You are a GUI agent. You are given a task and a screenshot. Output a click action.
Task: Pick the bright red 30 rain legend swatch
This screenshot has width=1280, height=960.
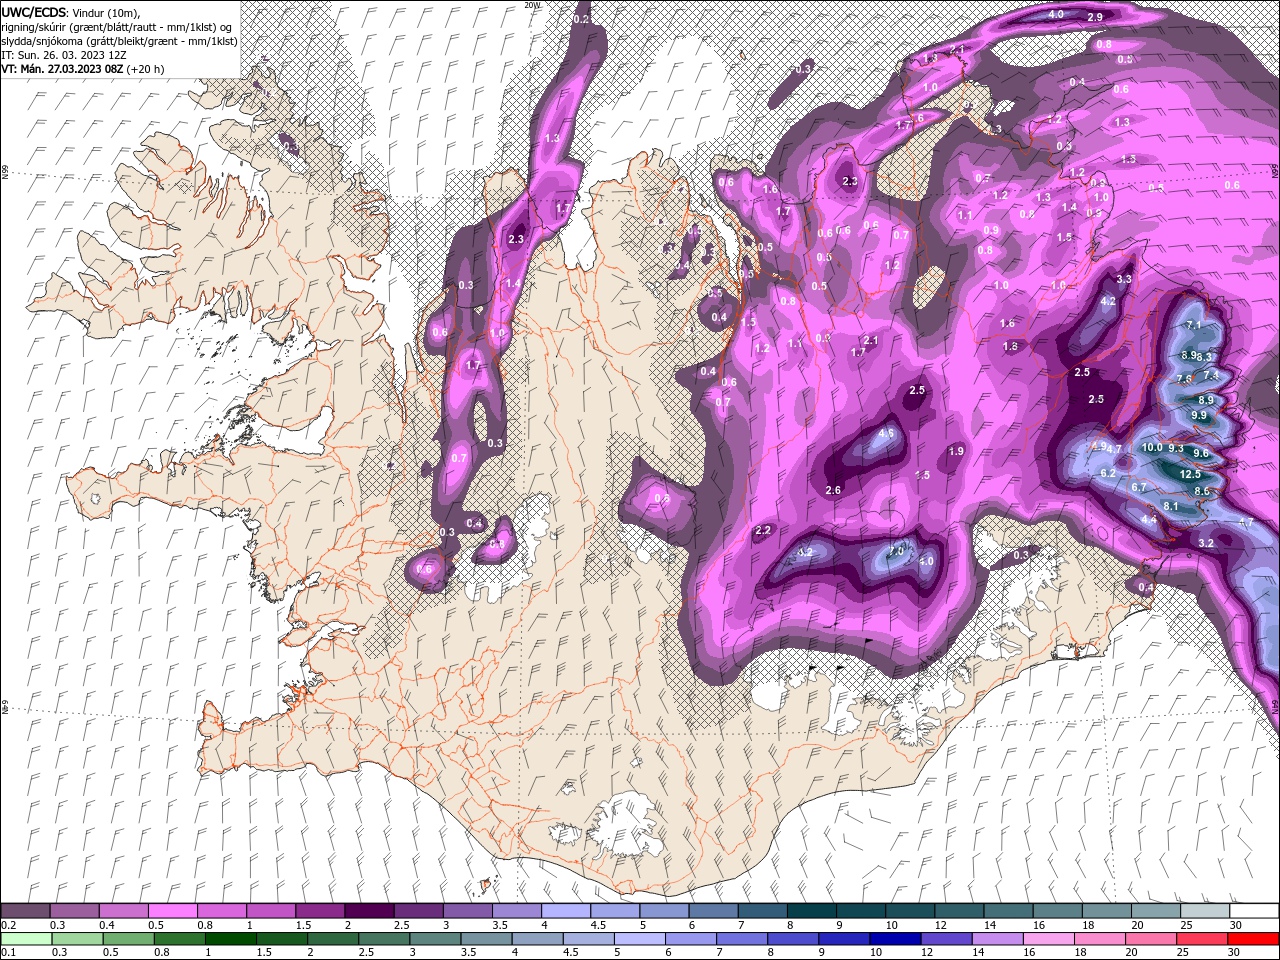pyautogui.click(x=1254, y=938)
